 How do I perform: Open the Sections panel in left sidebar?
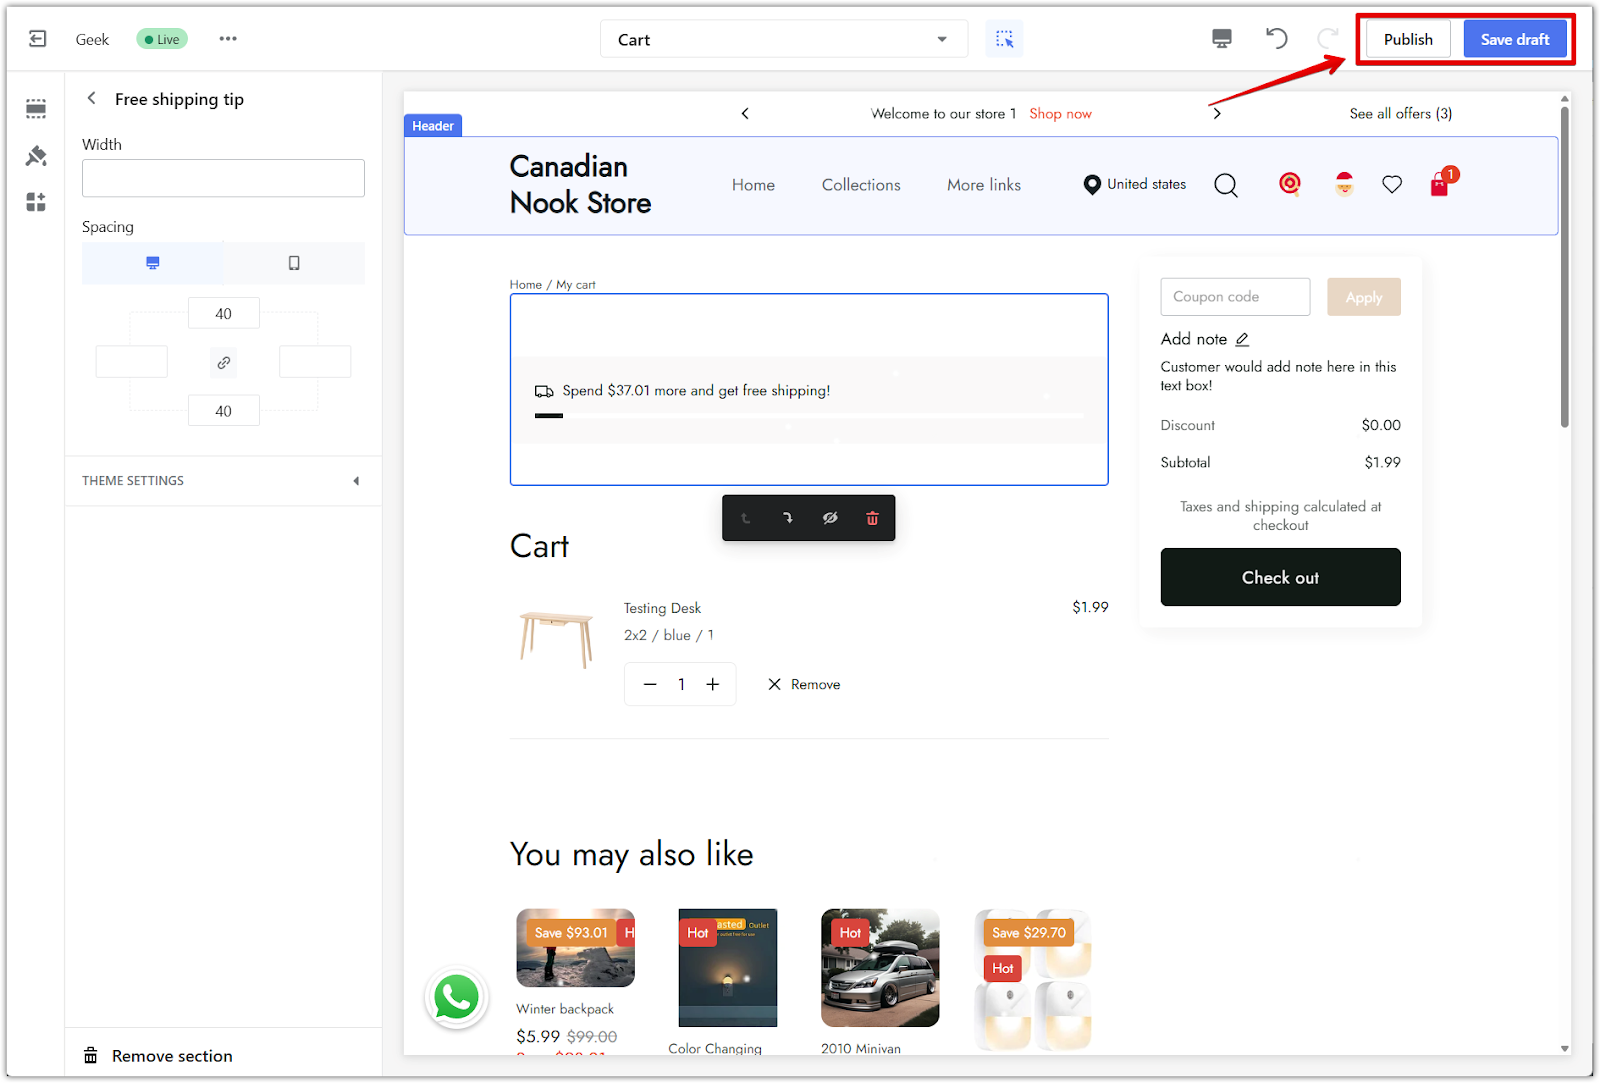click(36, 108)
